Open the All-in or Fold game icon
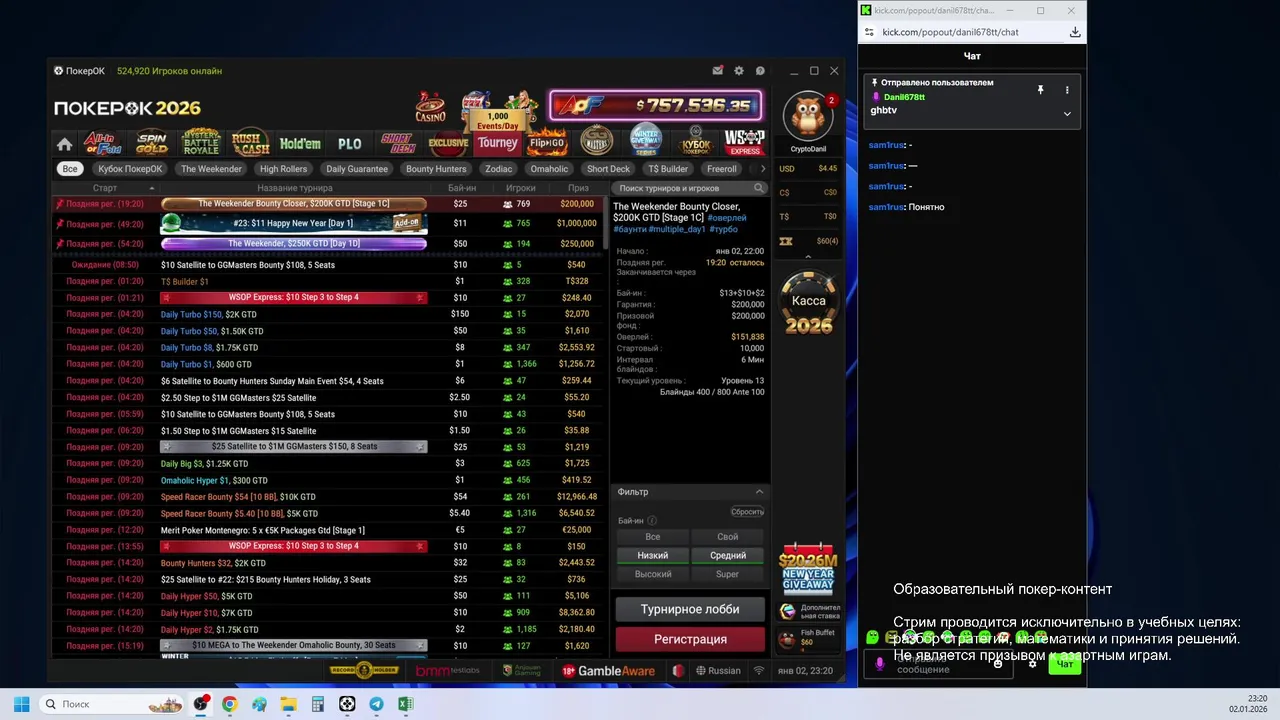This screenshot has width=1280, height=720. tap(103, 143)
